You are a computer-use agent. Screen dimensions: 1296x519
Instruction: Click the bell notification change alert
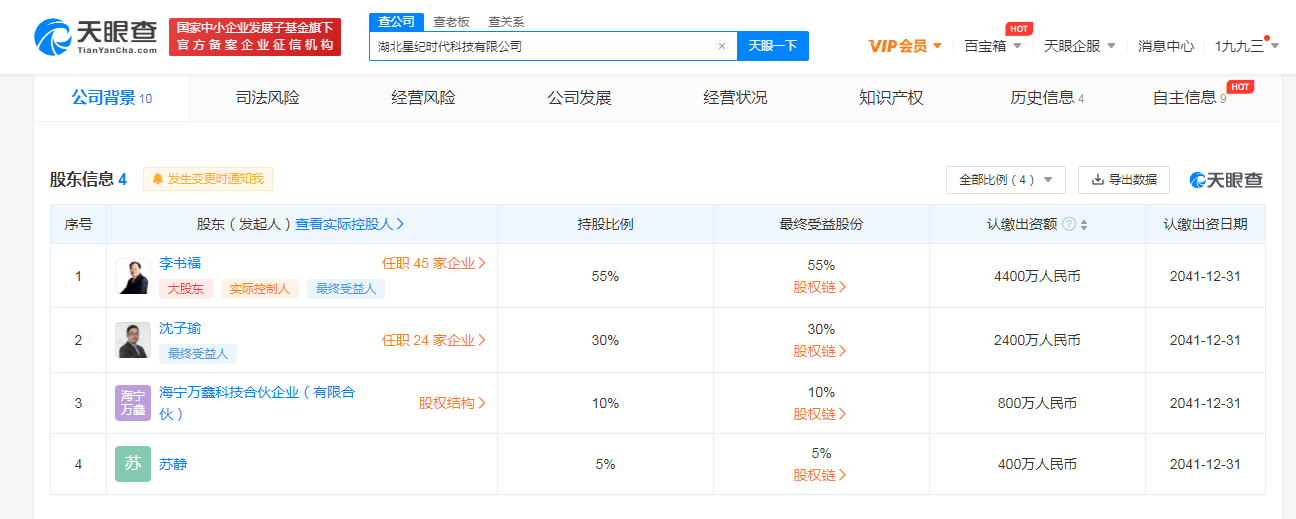(208, 179)
